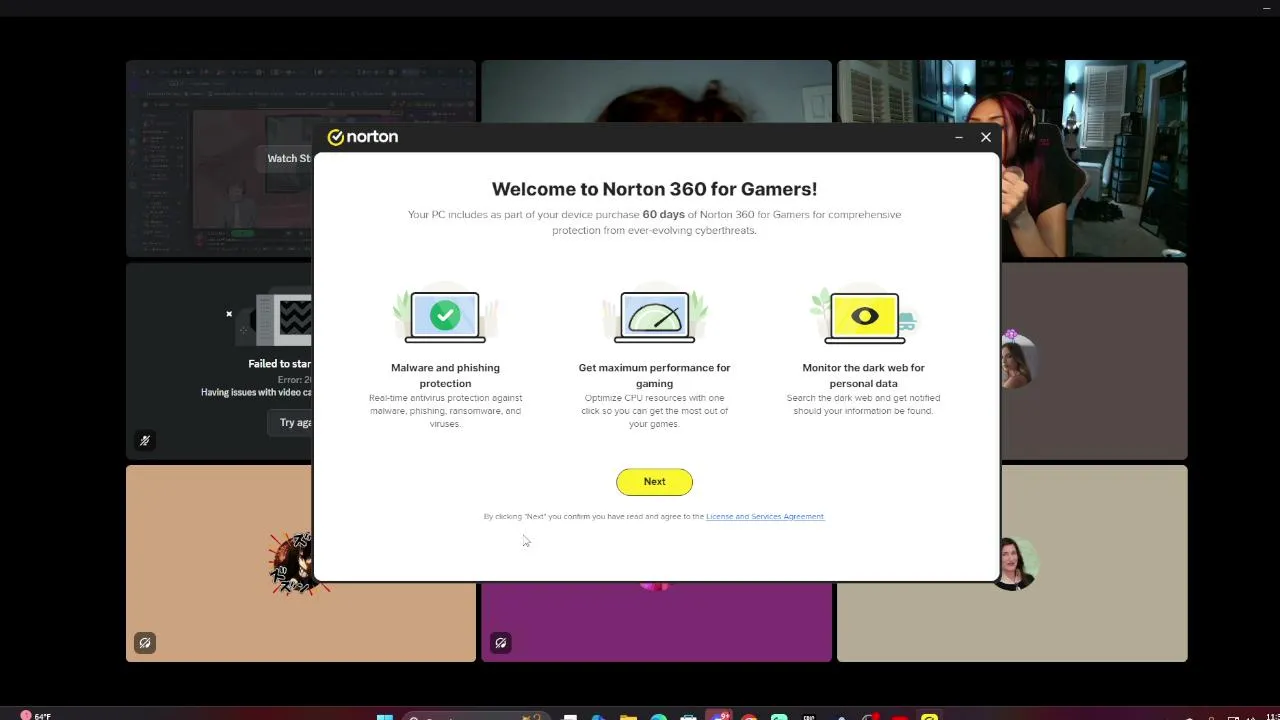The height and width of the screenshot is (720, 1280).
Task: Click the Norton checkmark logo
Action: (x=336, y=137)
